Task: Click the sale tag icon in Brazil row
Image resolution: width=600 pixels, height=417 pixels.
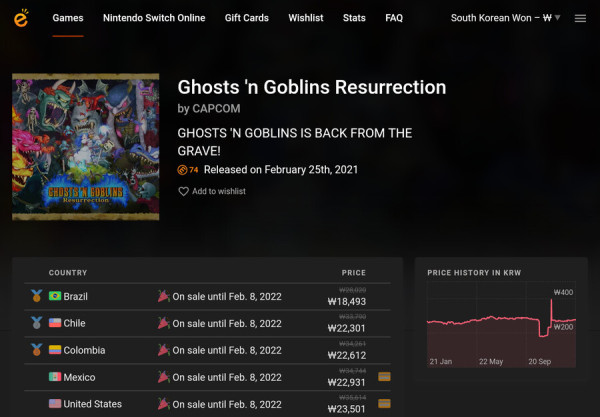Action: [x=163, y=296]
